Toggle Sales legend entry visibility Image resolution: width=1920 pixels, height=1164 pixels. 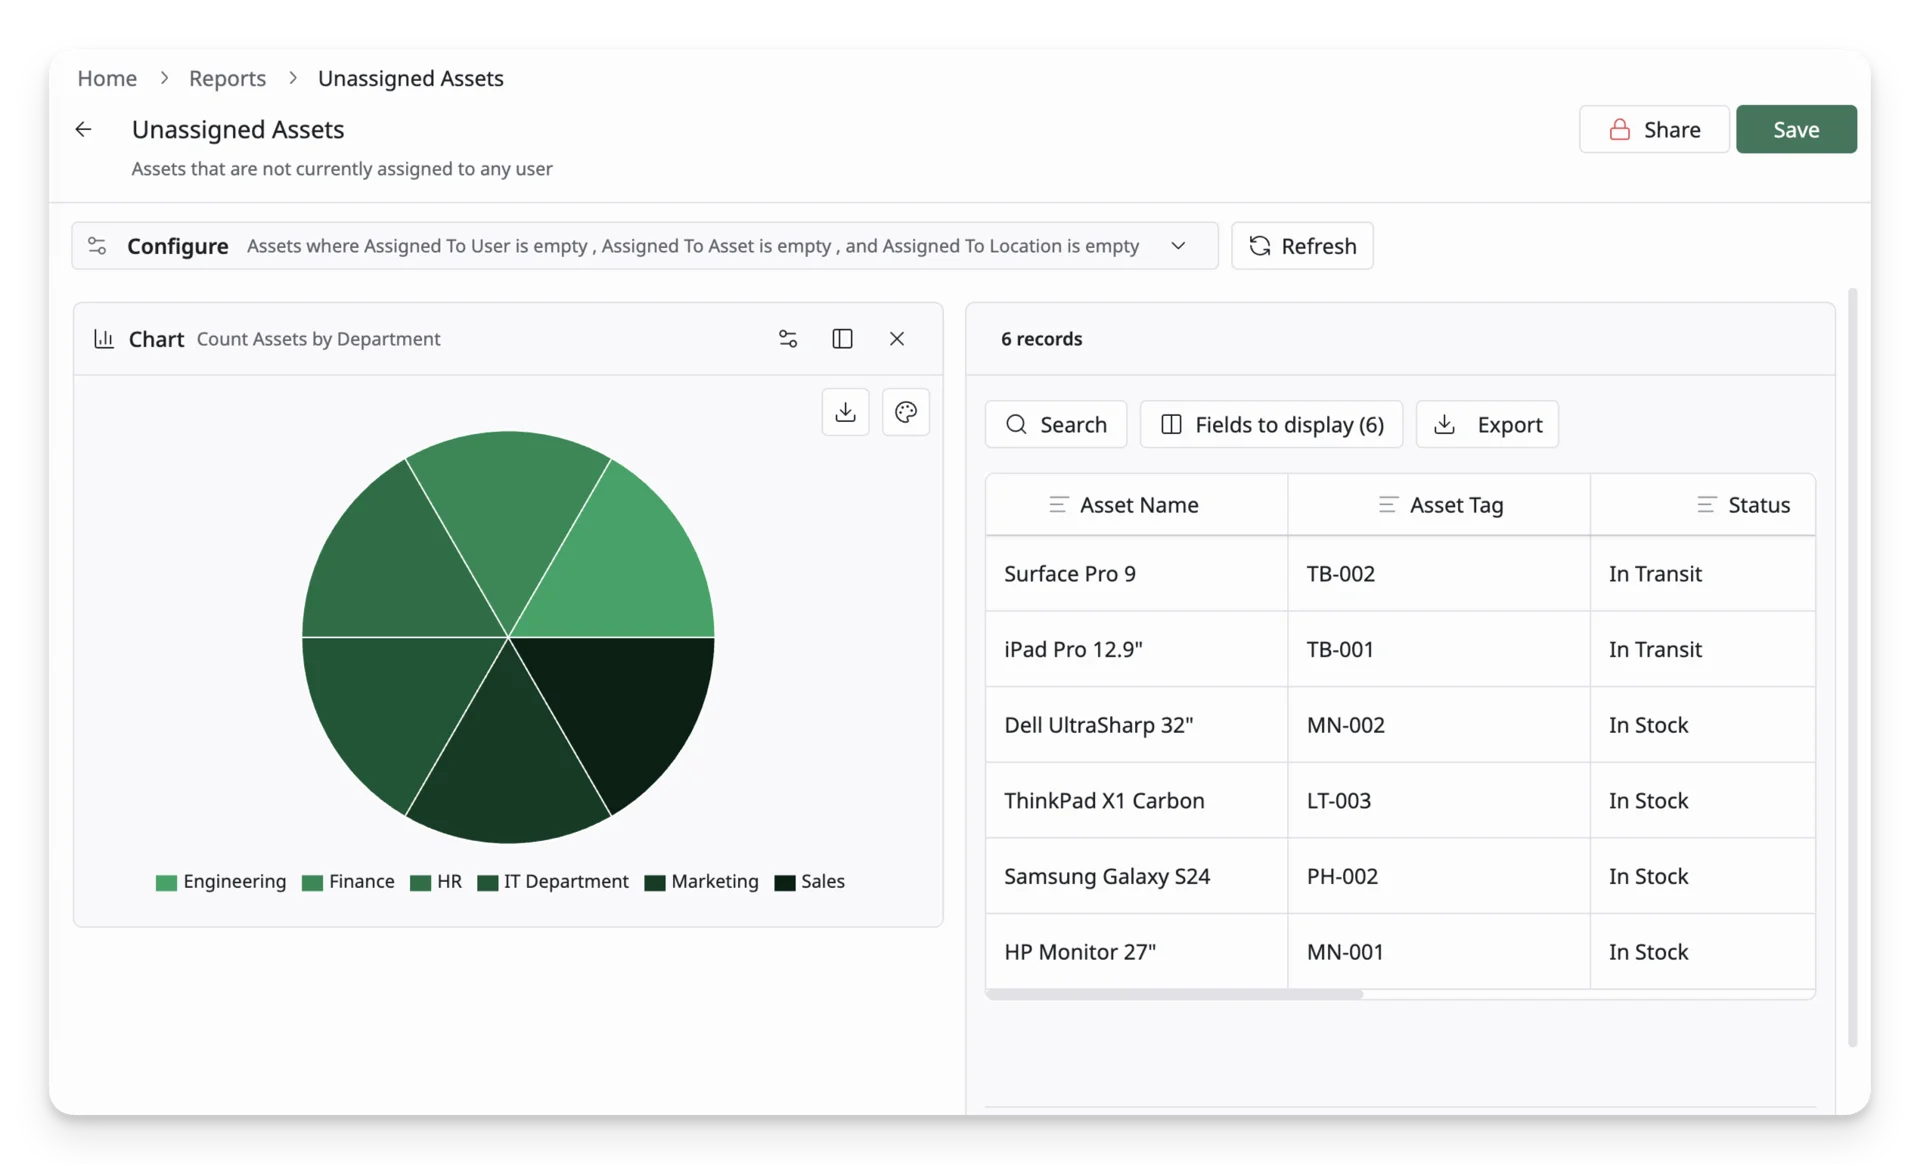point(810,882)
